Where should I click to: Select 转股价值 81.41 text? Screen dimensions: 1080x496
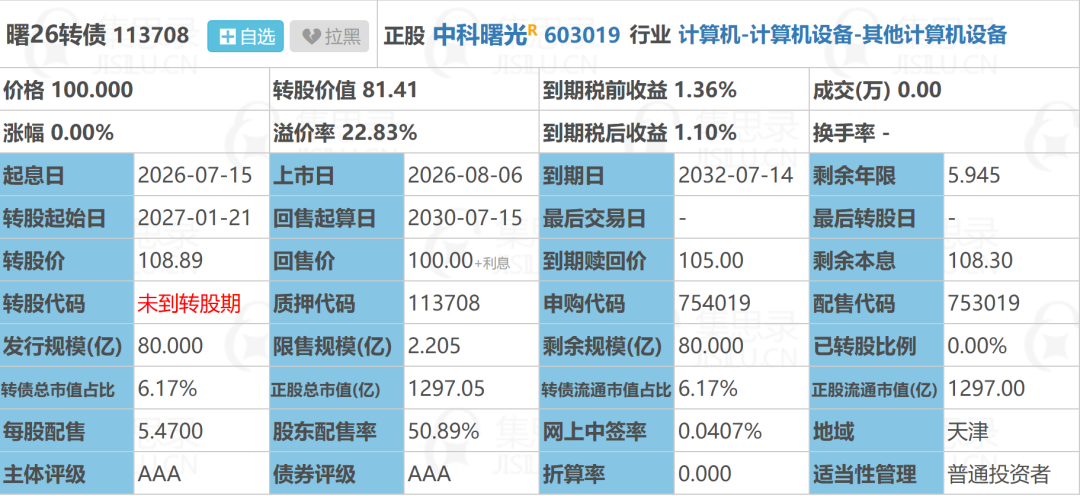(346, 90)
